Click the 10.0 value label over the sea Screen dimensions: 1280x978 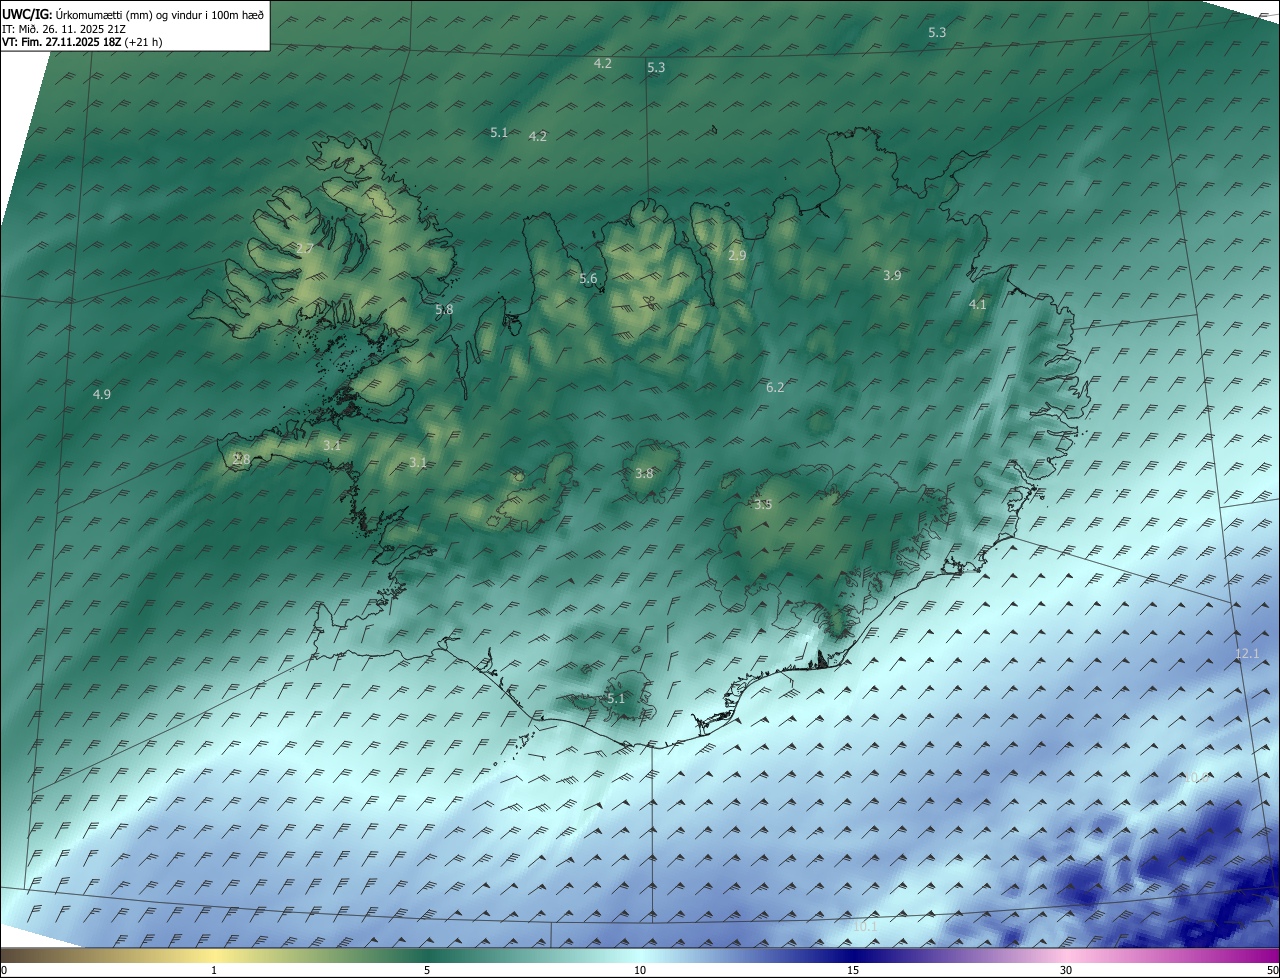point(1197,777)
